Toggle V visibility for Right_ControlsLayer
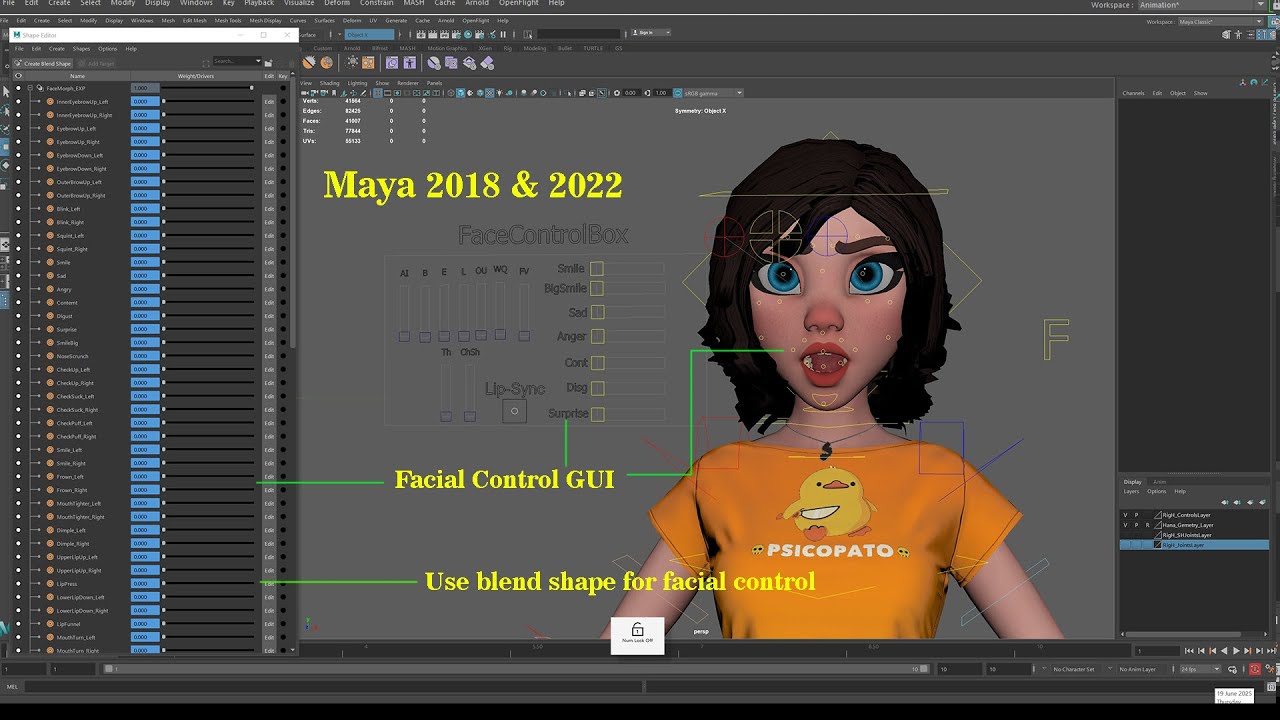Screen dimensions: 1280x720 (x=1126, y=515)
